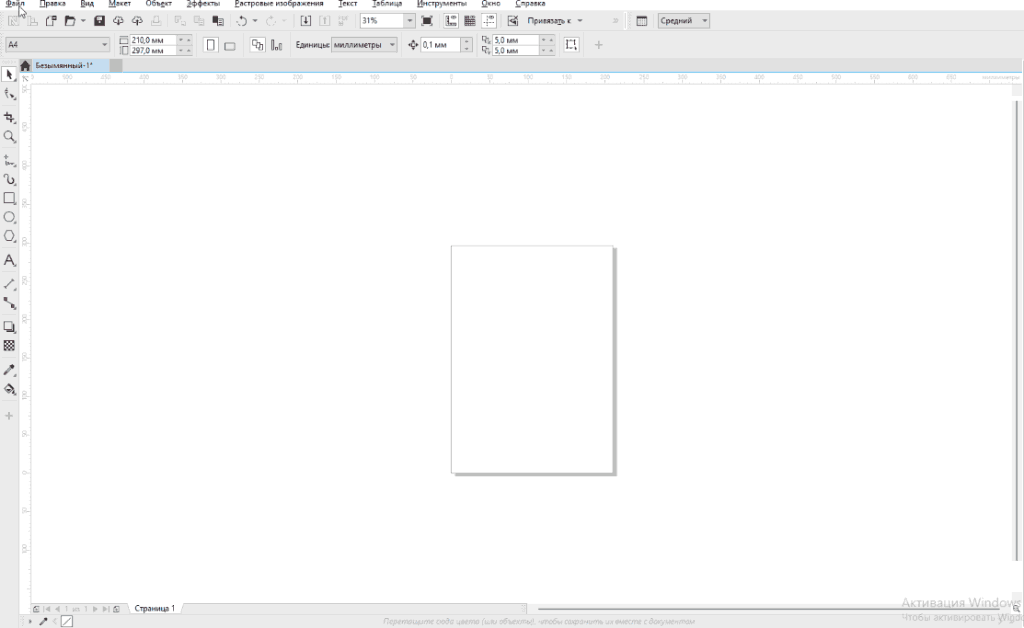Open the units миллиметры dropdown
Image resolution: width=1024 pixels, height=628 pixels.
click(x=392, y=45)
